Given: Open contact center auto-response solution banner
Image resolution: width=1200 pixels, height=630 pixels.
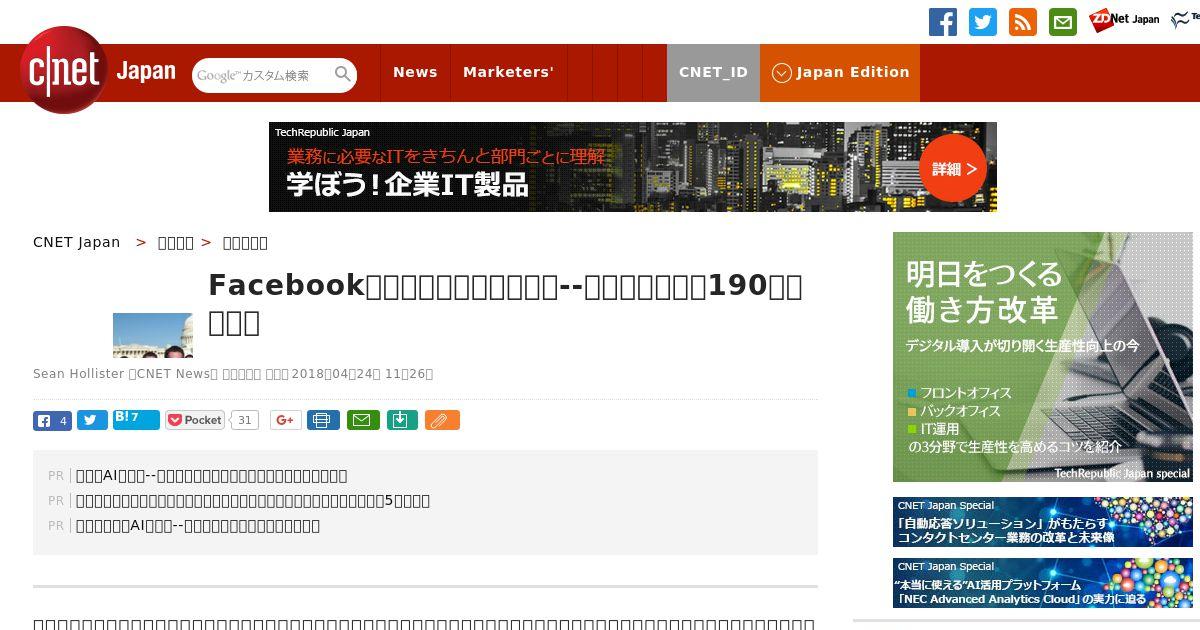Looking at the screenshot, I should coord(1043,522).
